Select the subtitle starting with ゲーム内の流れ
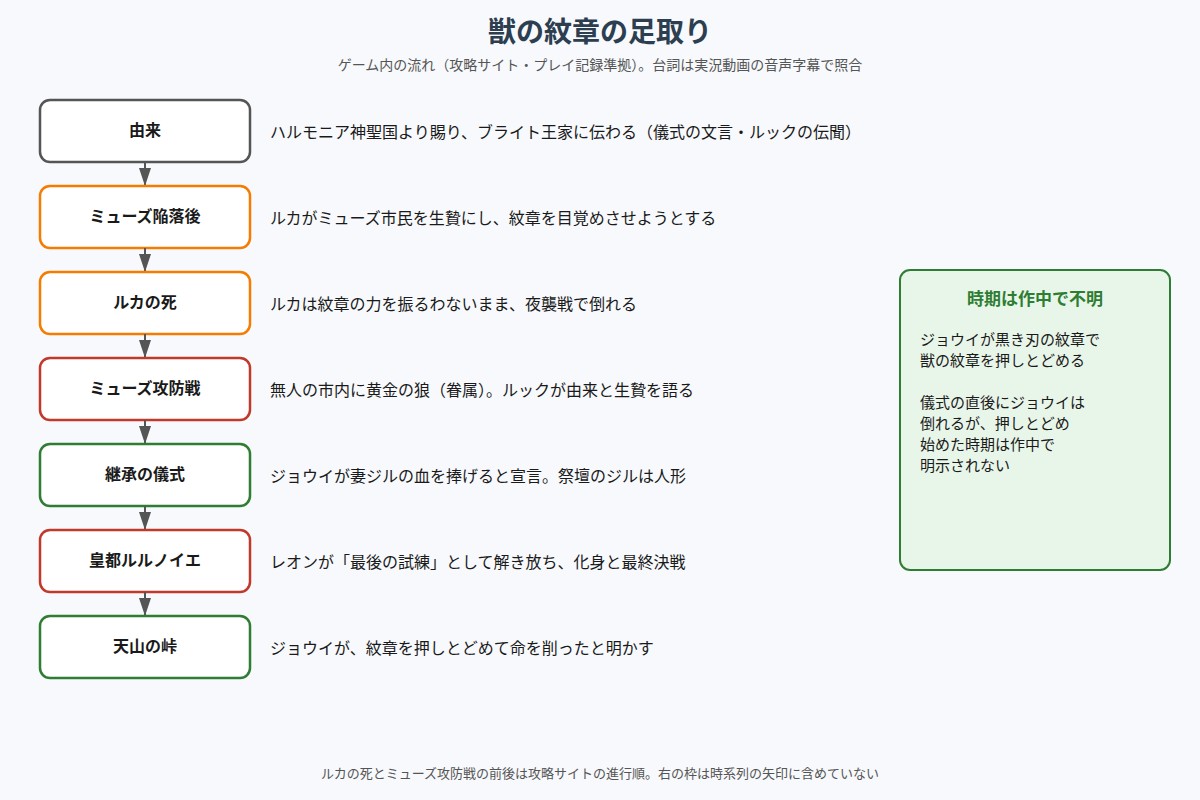Viewport: 1200px width, 800px height. [600, 66]
